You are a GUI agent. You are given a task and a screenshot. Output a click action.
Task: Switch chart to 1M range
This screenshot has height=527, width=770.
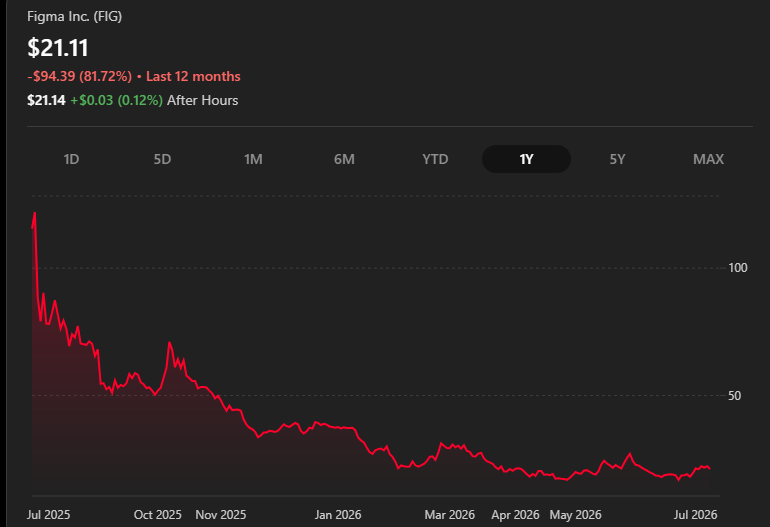tap(253, 159)
